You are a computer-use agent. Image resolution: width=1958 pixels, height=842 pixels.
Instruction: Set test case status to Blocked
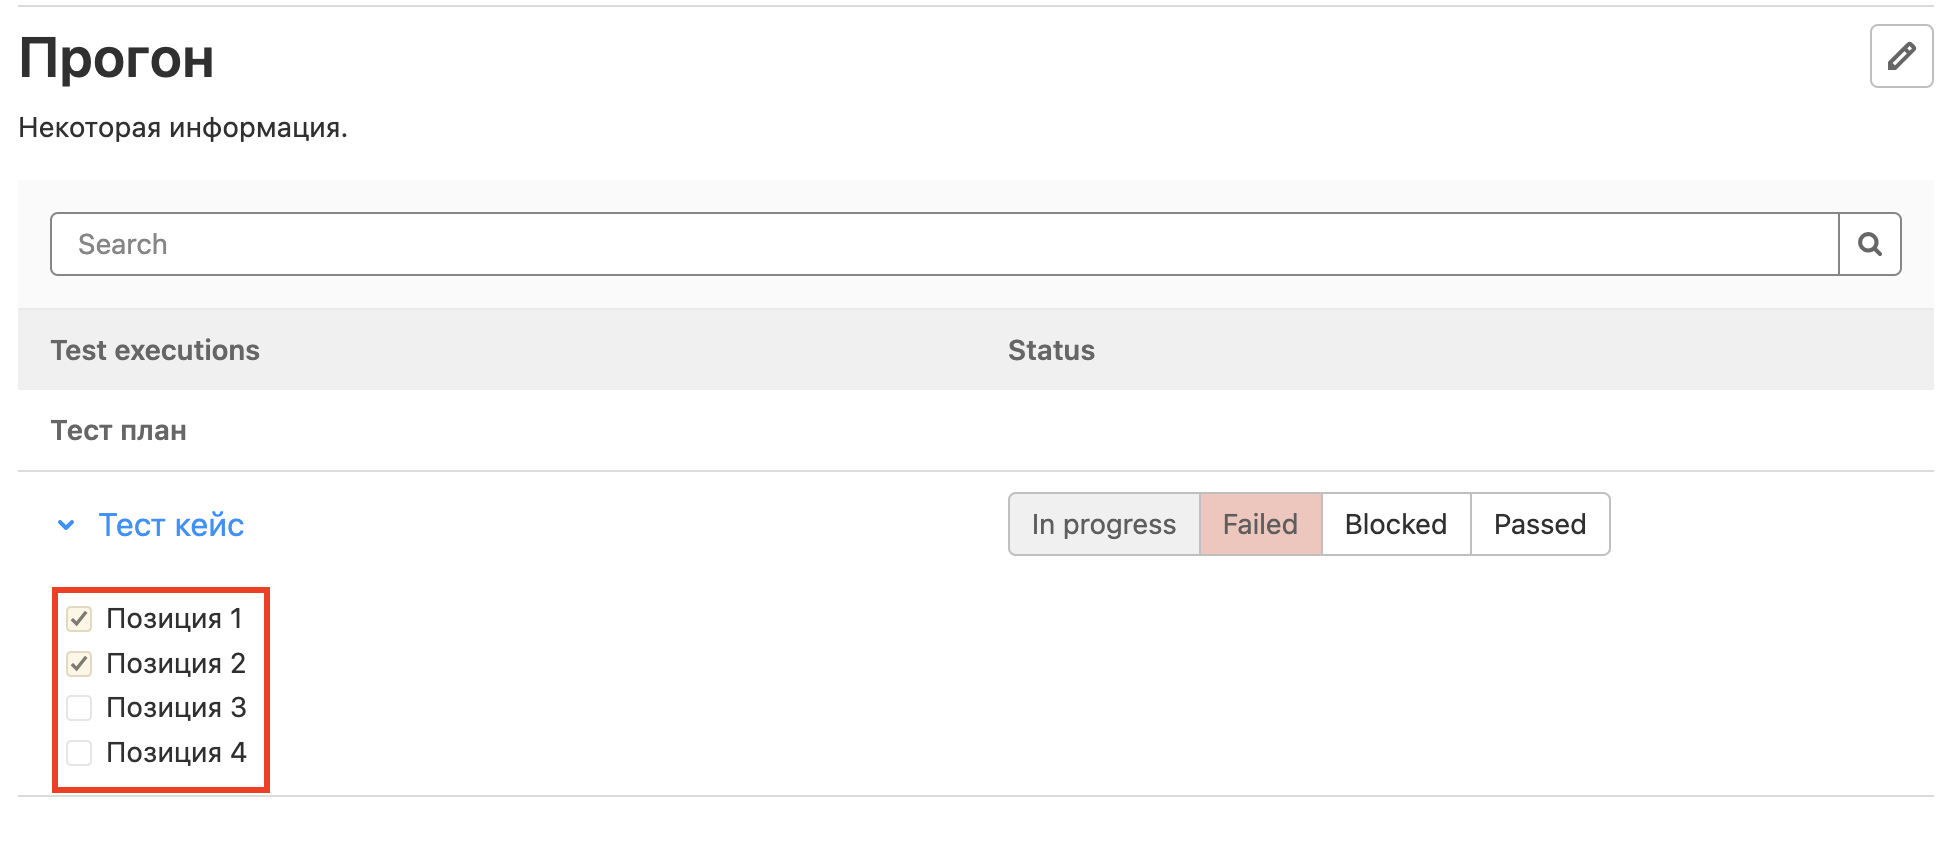pos(1395,524)
